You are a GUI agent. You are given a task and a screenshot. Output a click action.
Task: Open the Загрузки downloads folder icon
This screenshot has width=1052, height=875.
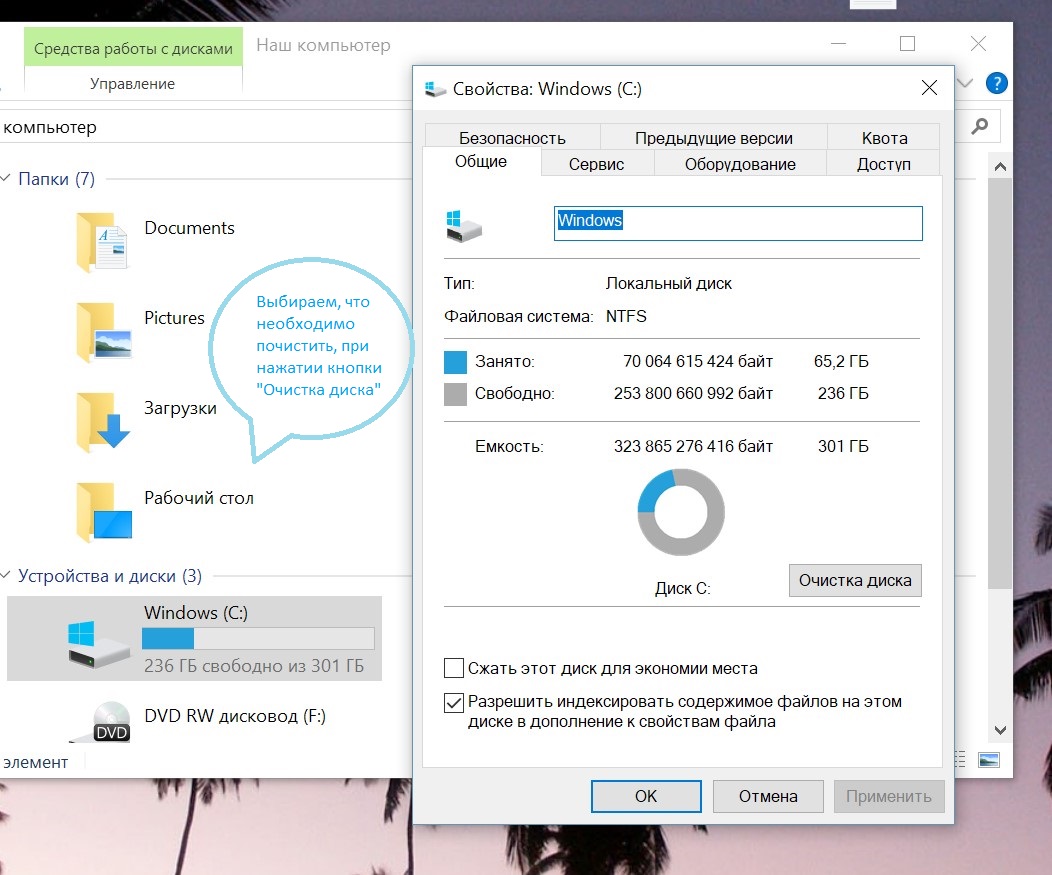(103, 422)
